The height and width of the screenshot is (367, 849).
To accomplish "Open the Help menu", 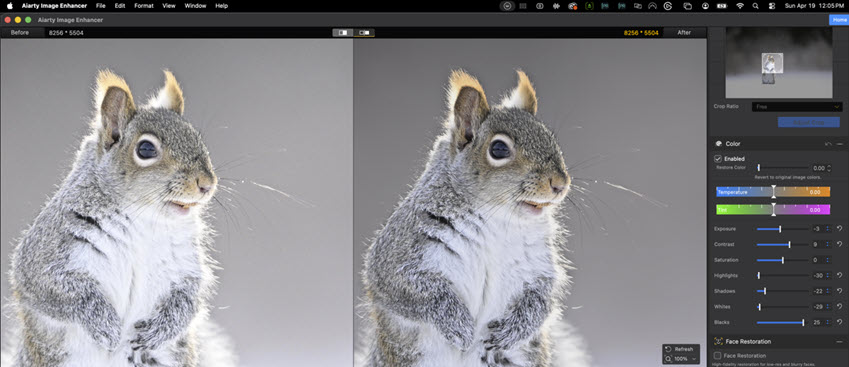I will tap(221, 6).
